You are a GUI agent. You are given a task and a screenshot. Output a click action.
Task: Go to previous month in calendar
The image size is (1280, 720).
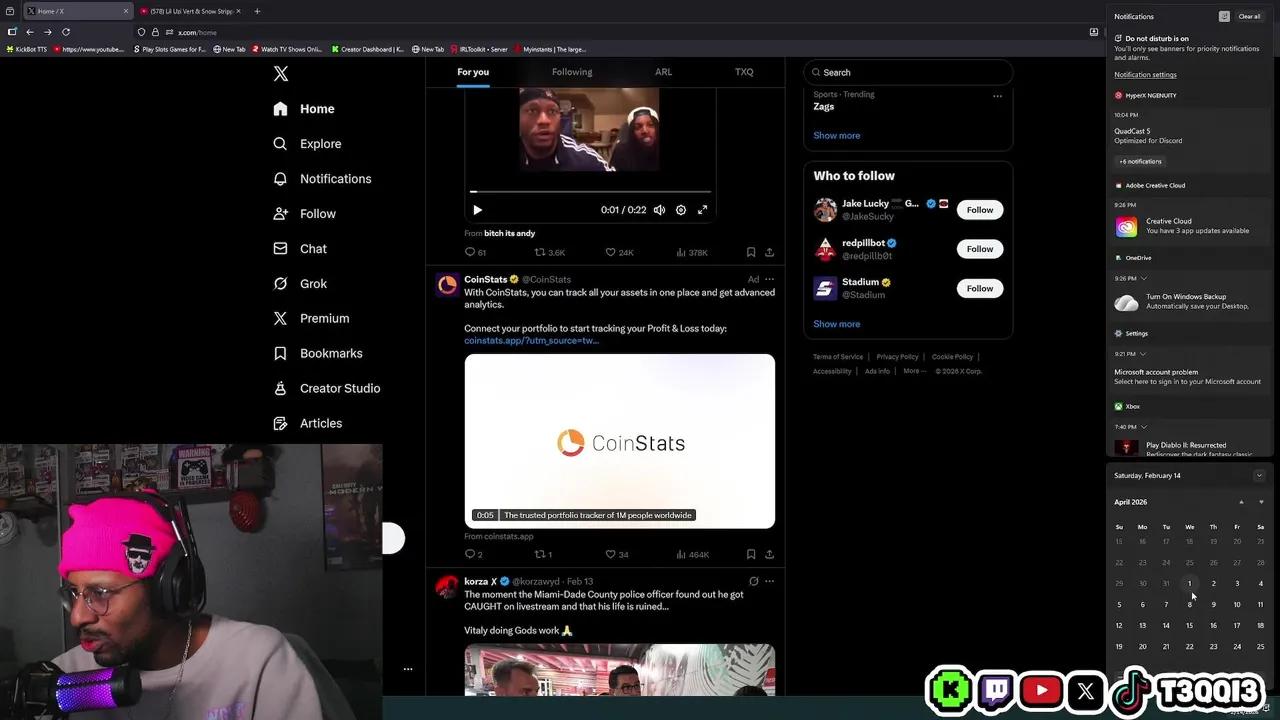point(1241,502)
